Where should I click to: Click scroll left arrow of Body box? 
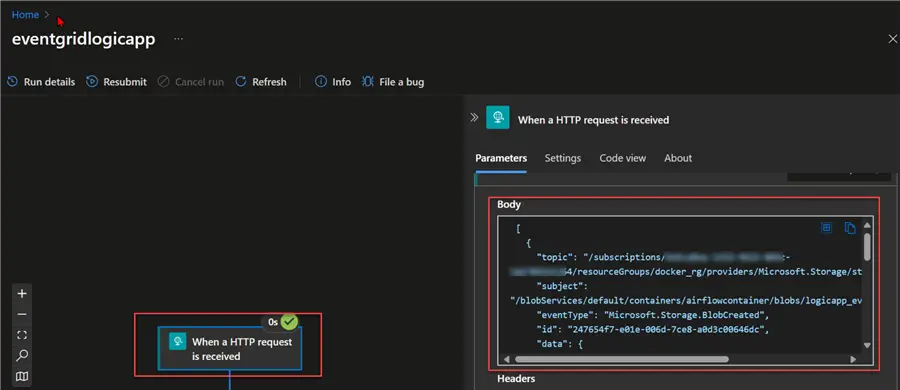(x=506, y=360)
